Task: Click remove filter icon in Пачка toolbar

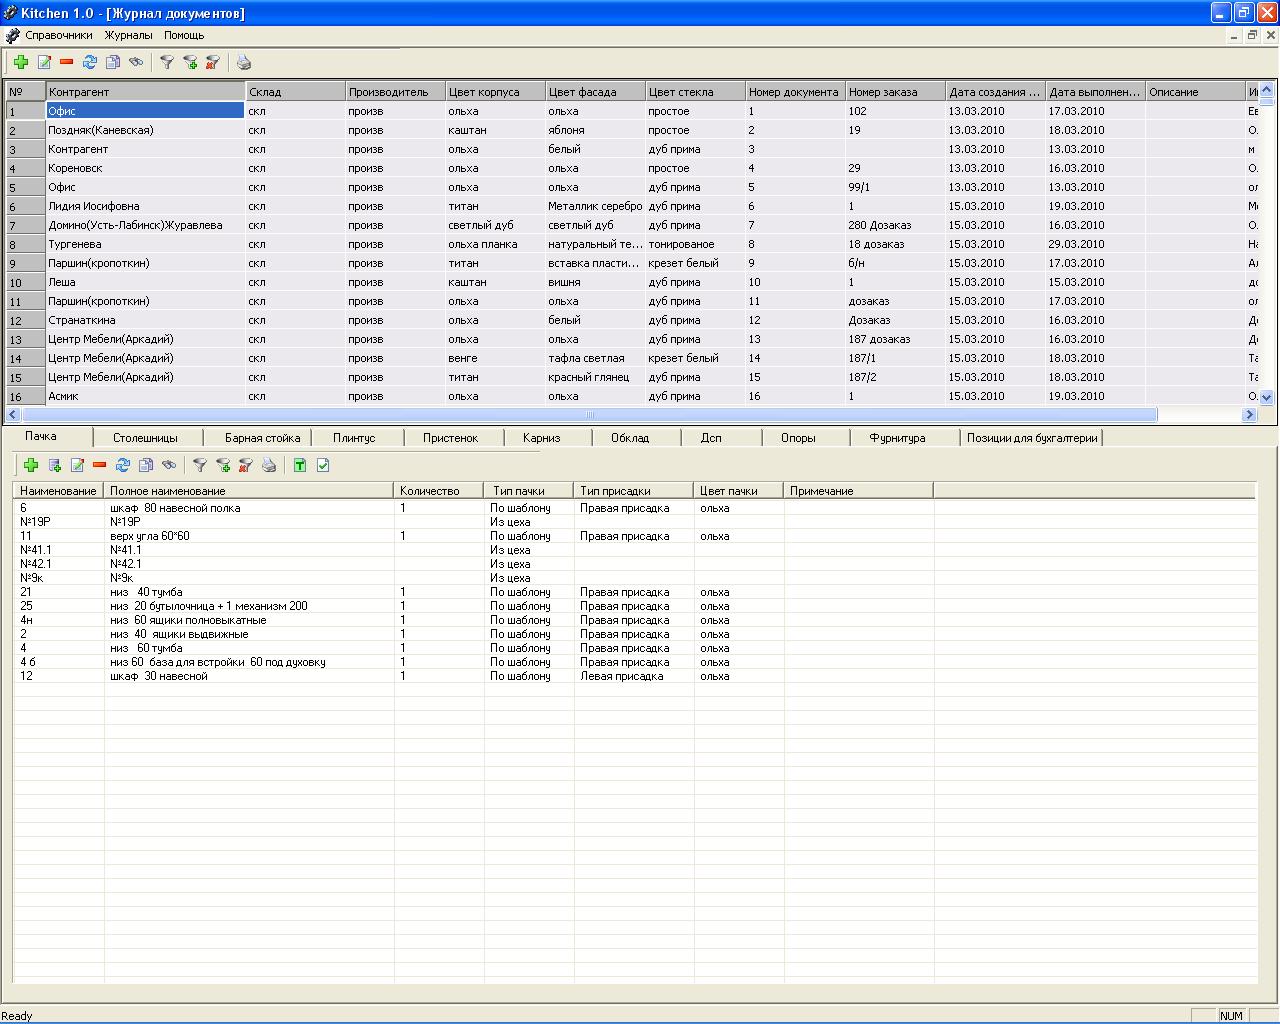Action: (x=245, y=465)
